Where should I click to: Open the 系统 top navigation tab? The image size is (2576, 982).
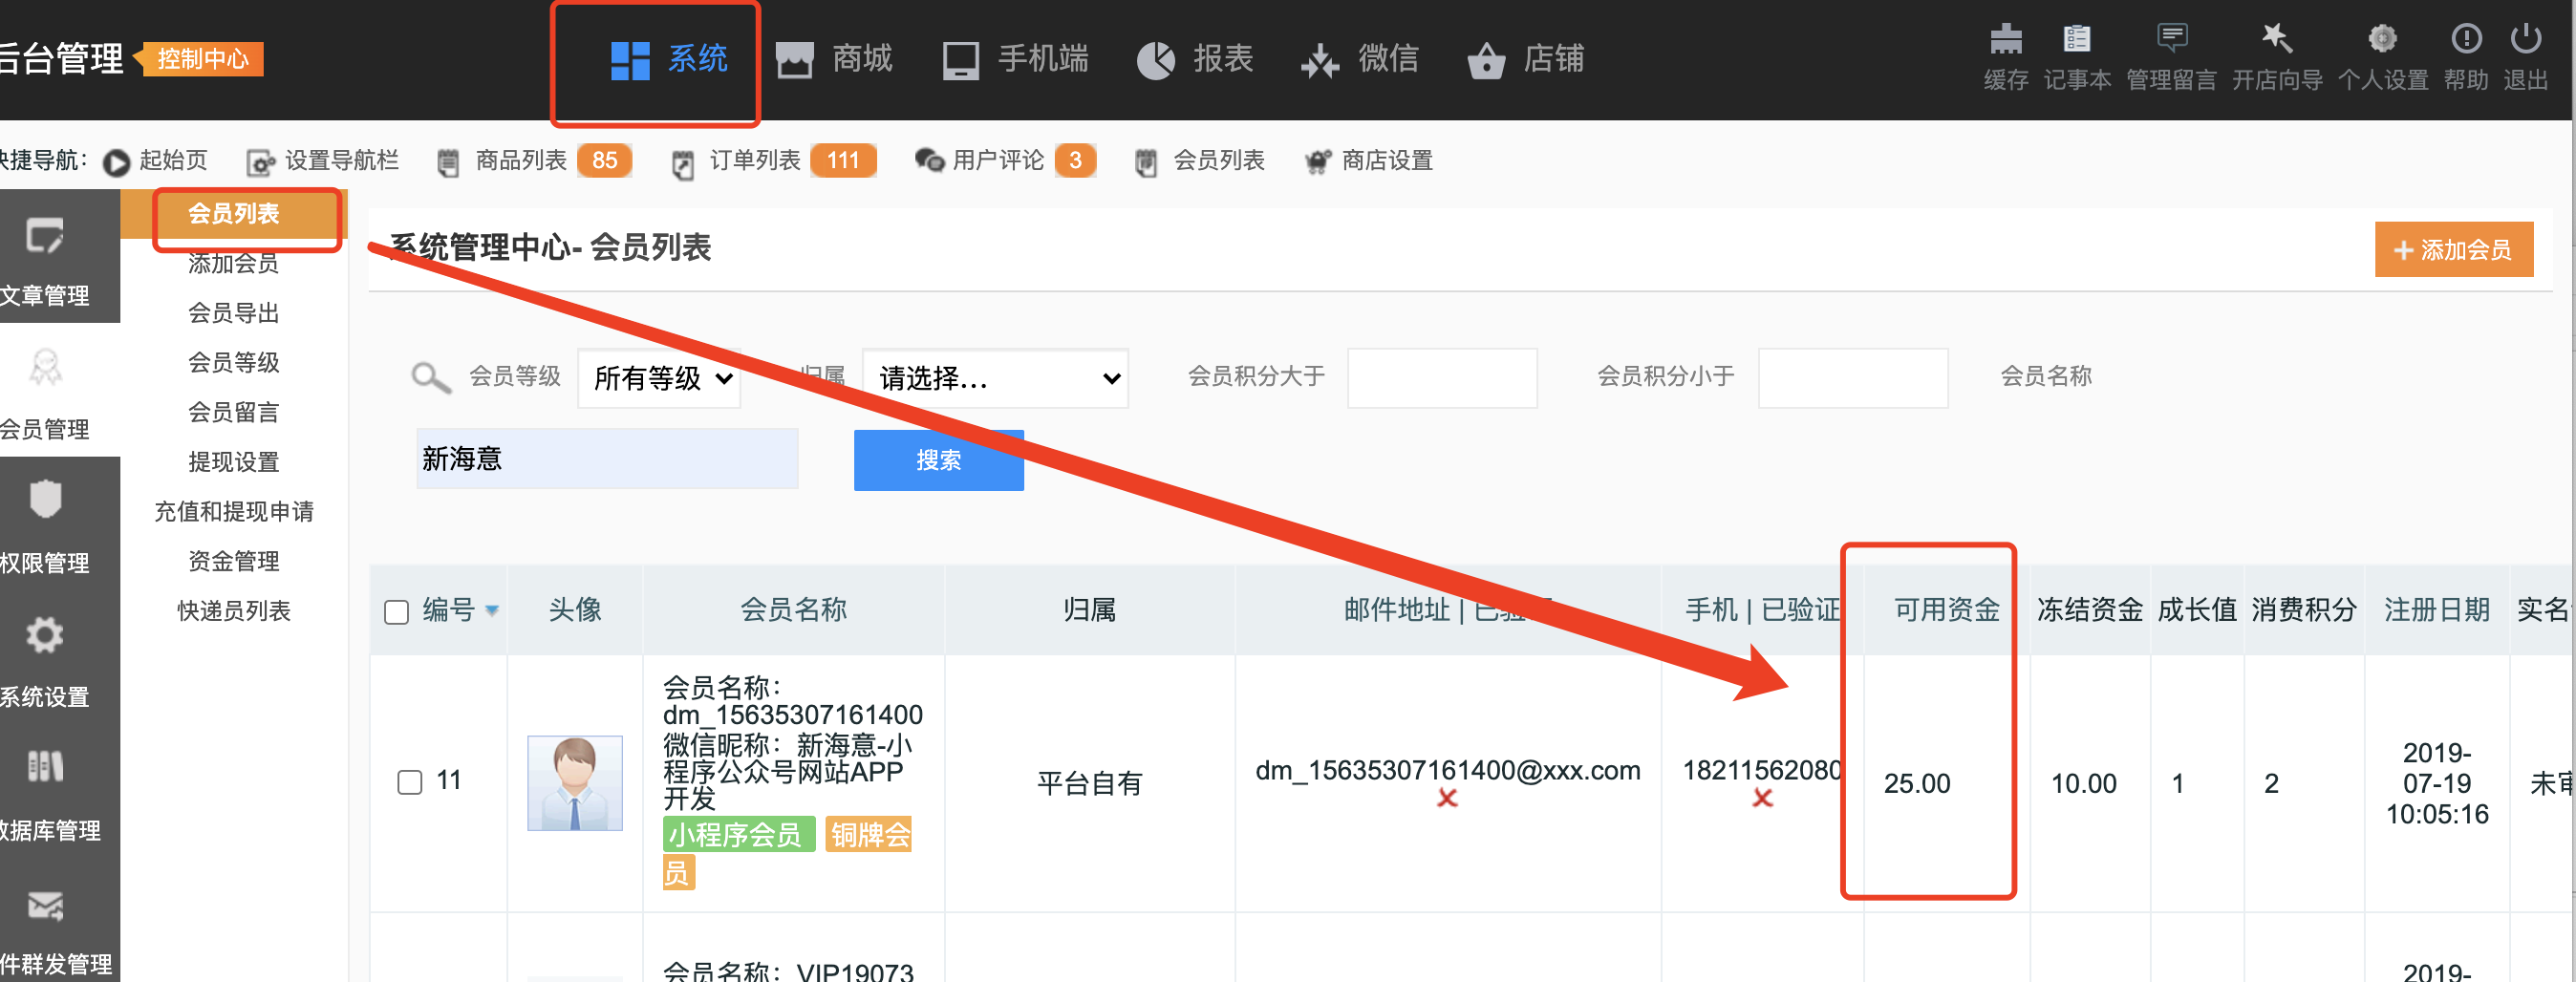[668, 60]
